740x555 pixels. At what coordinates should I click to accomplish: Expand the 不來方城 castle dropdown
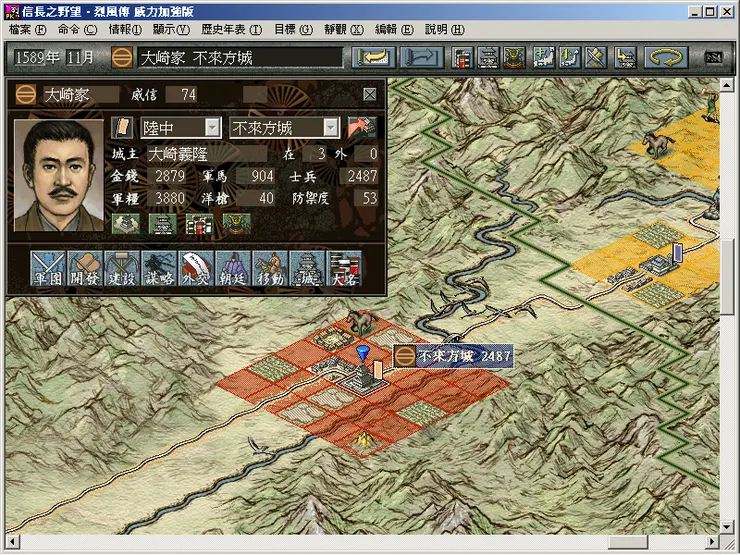[x=331, y=127]
